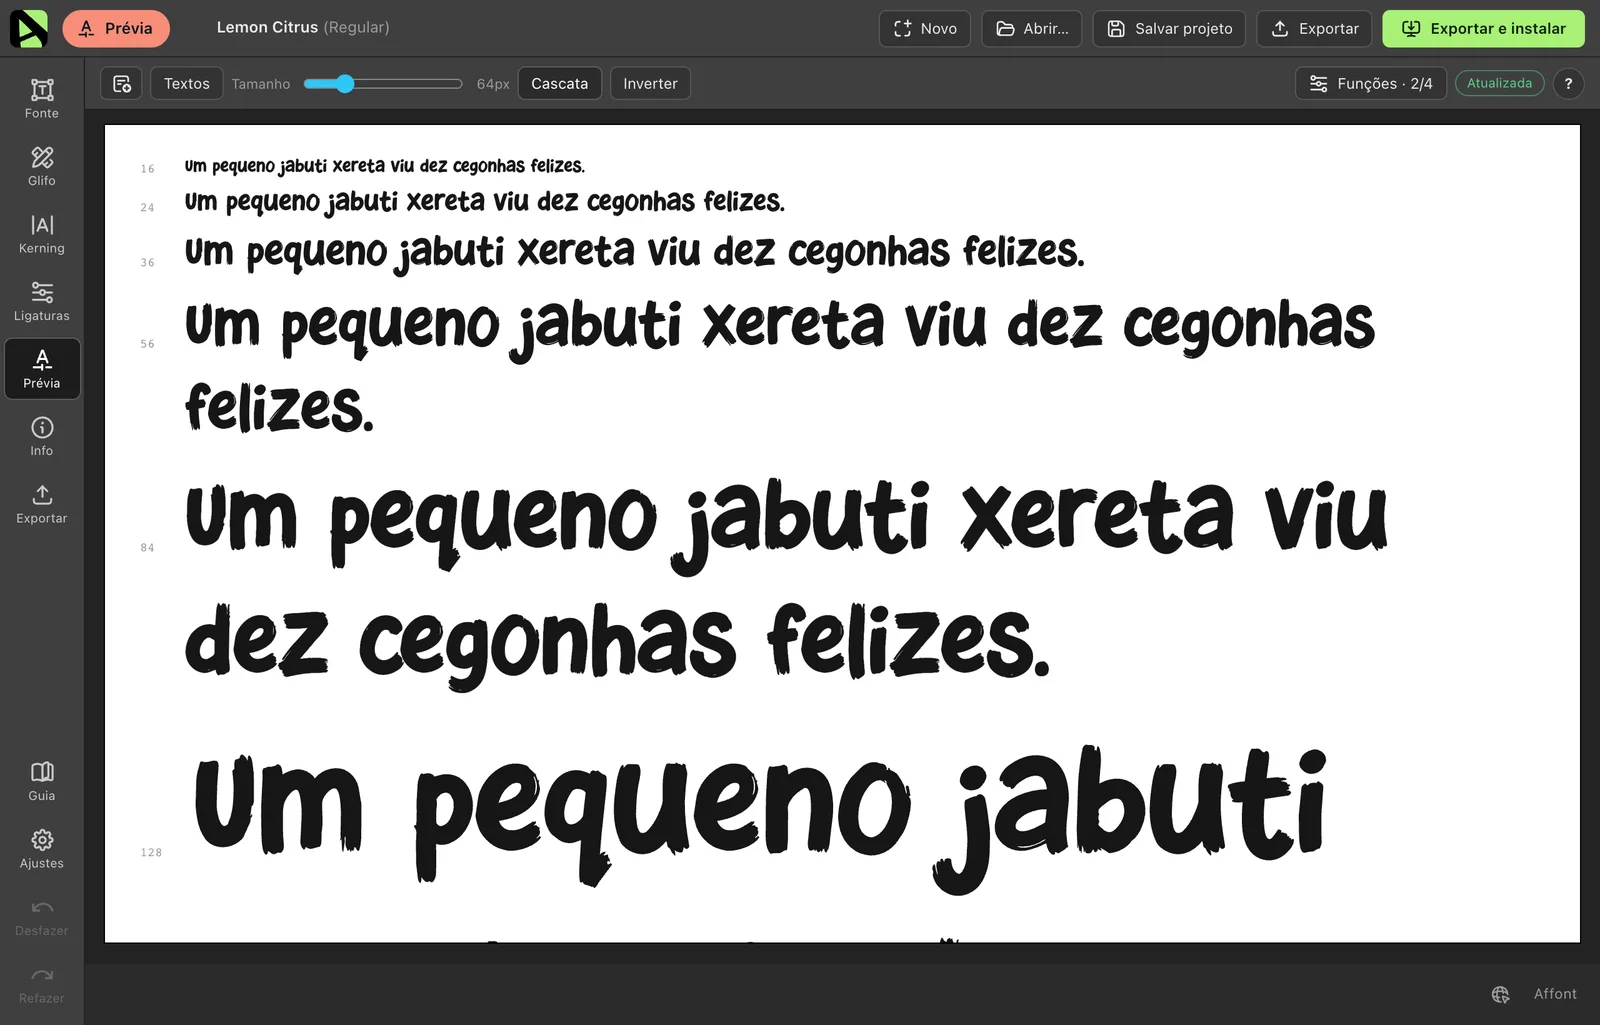Open the Fonte panel in sidebar

point(42,99)
